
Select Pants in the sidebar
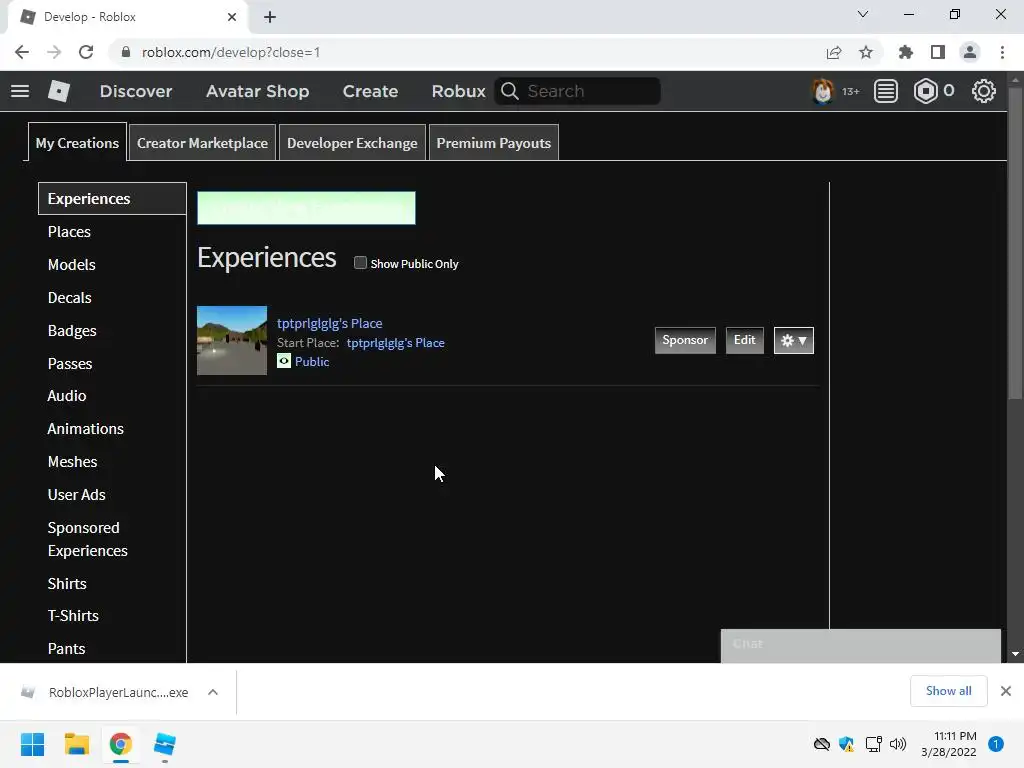point(67,648)
